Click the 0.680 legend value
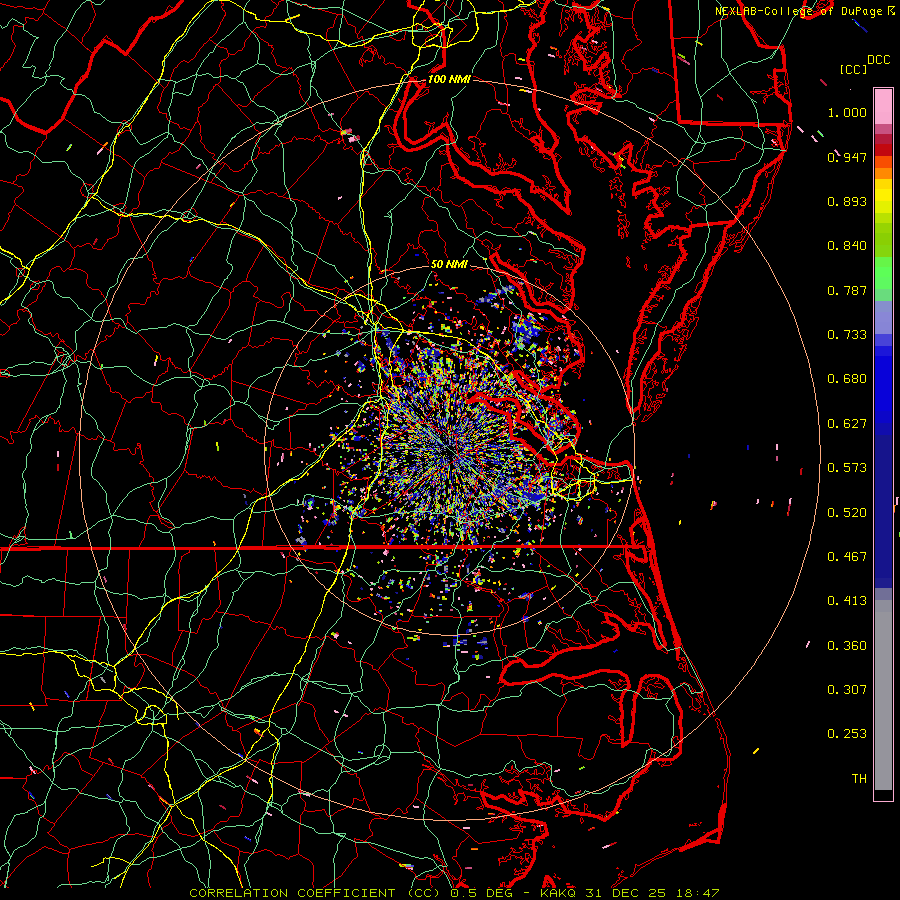Viewport: 900px width, 900px height. (847, 379)
